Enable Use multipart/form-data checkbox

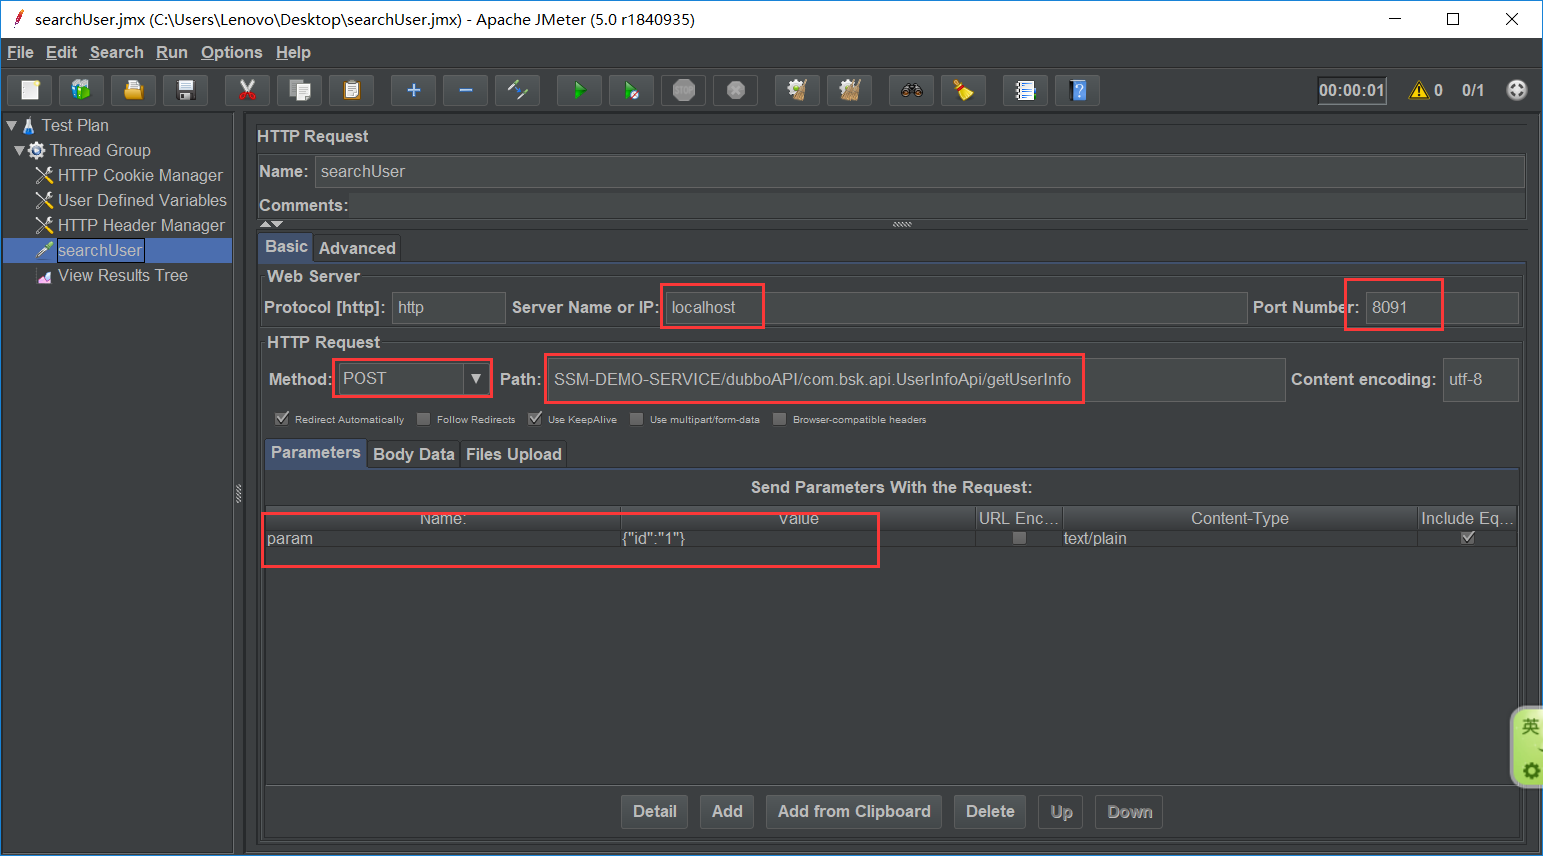pos(637,418)
